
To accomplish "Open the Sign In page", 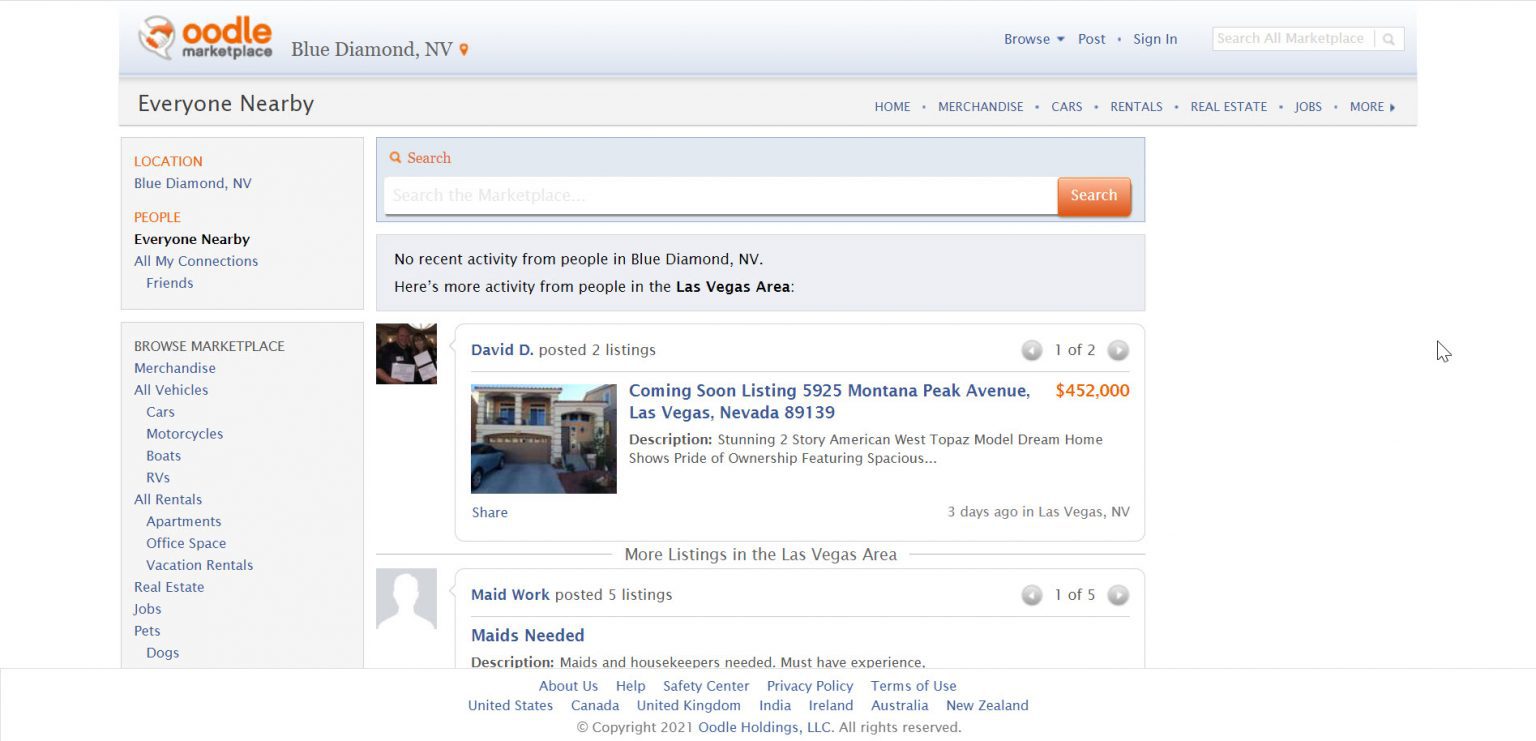I will 1155,39.
